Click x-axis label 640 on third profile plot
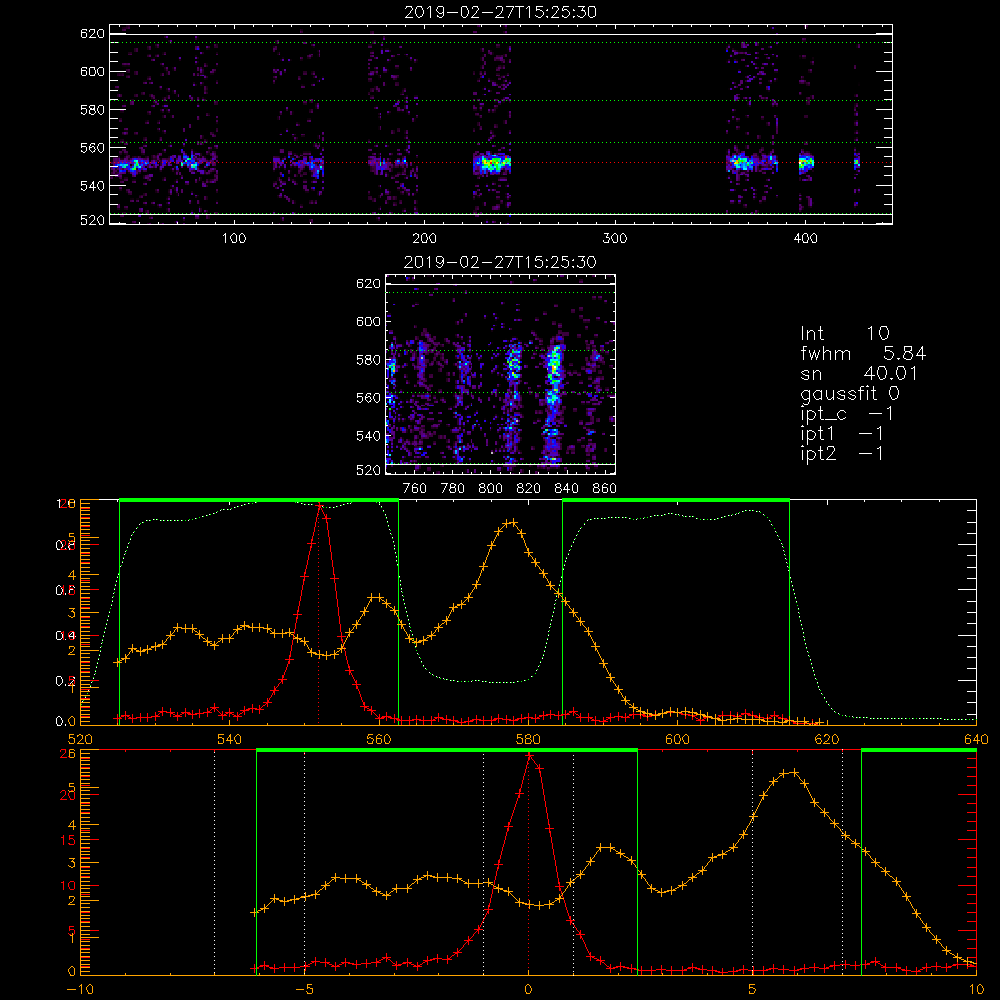 pyautogui.click(x=976, y=739)
